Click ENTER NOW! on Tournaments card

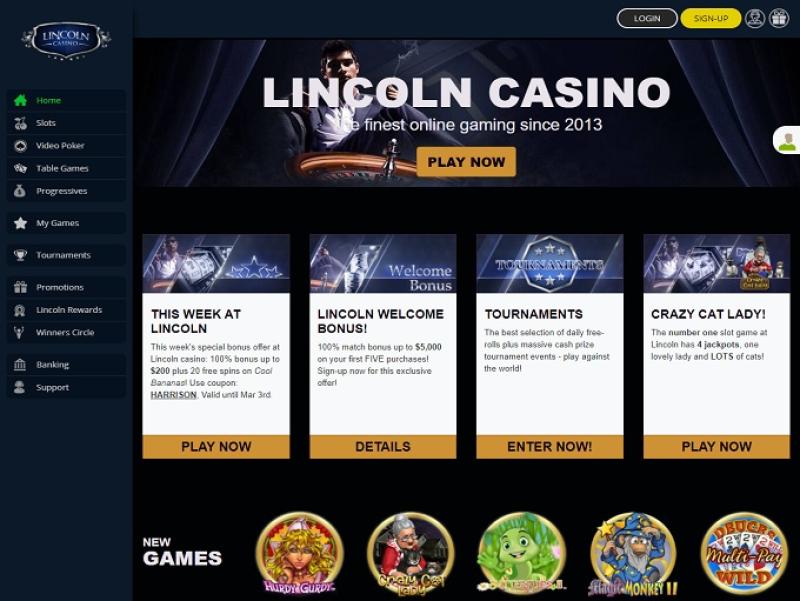tap(549, 446)
